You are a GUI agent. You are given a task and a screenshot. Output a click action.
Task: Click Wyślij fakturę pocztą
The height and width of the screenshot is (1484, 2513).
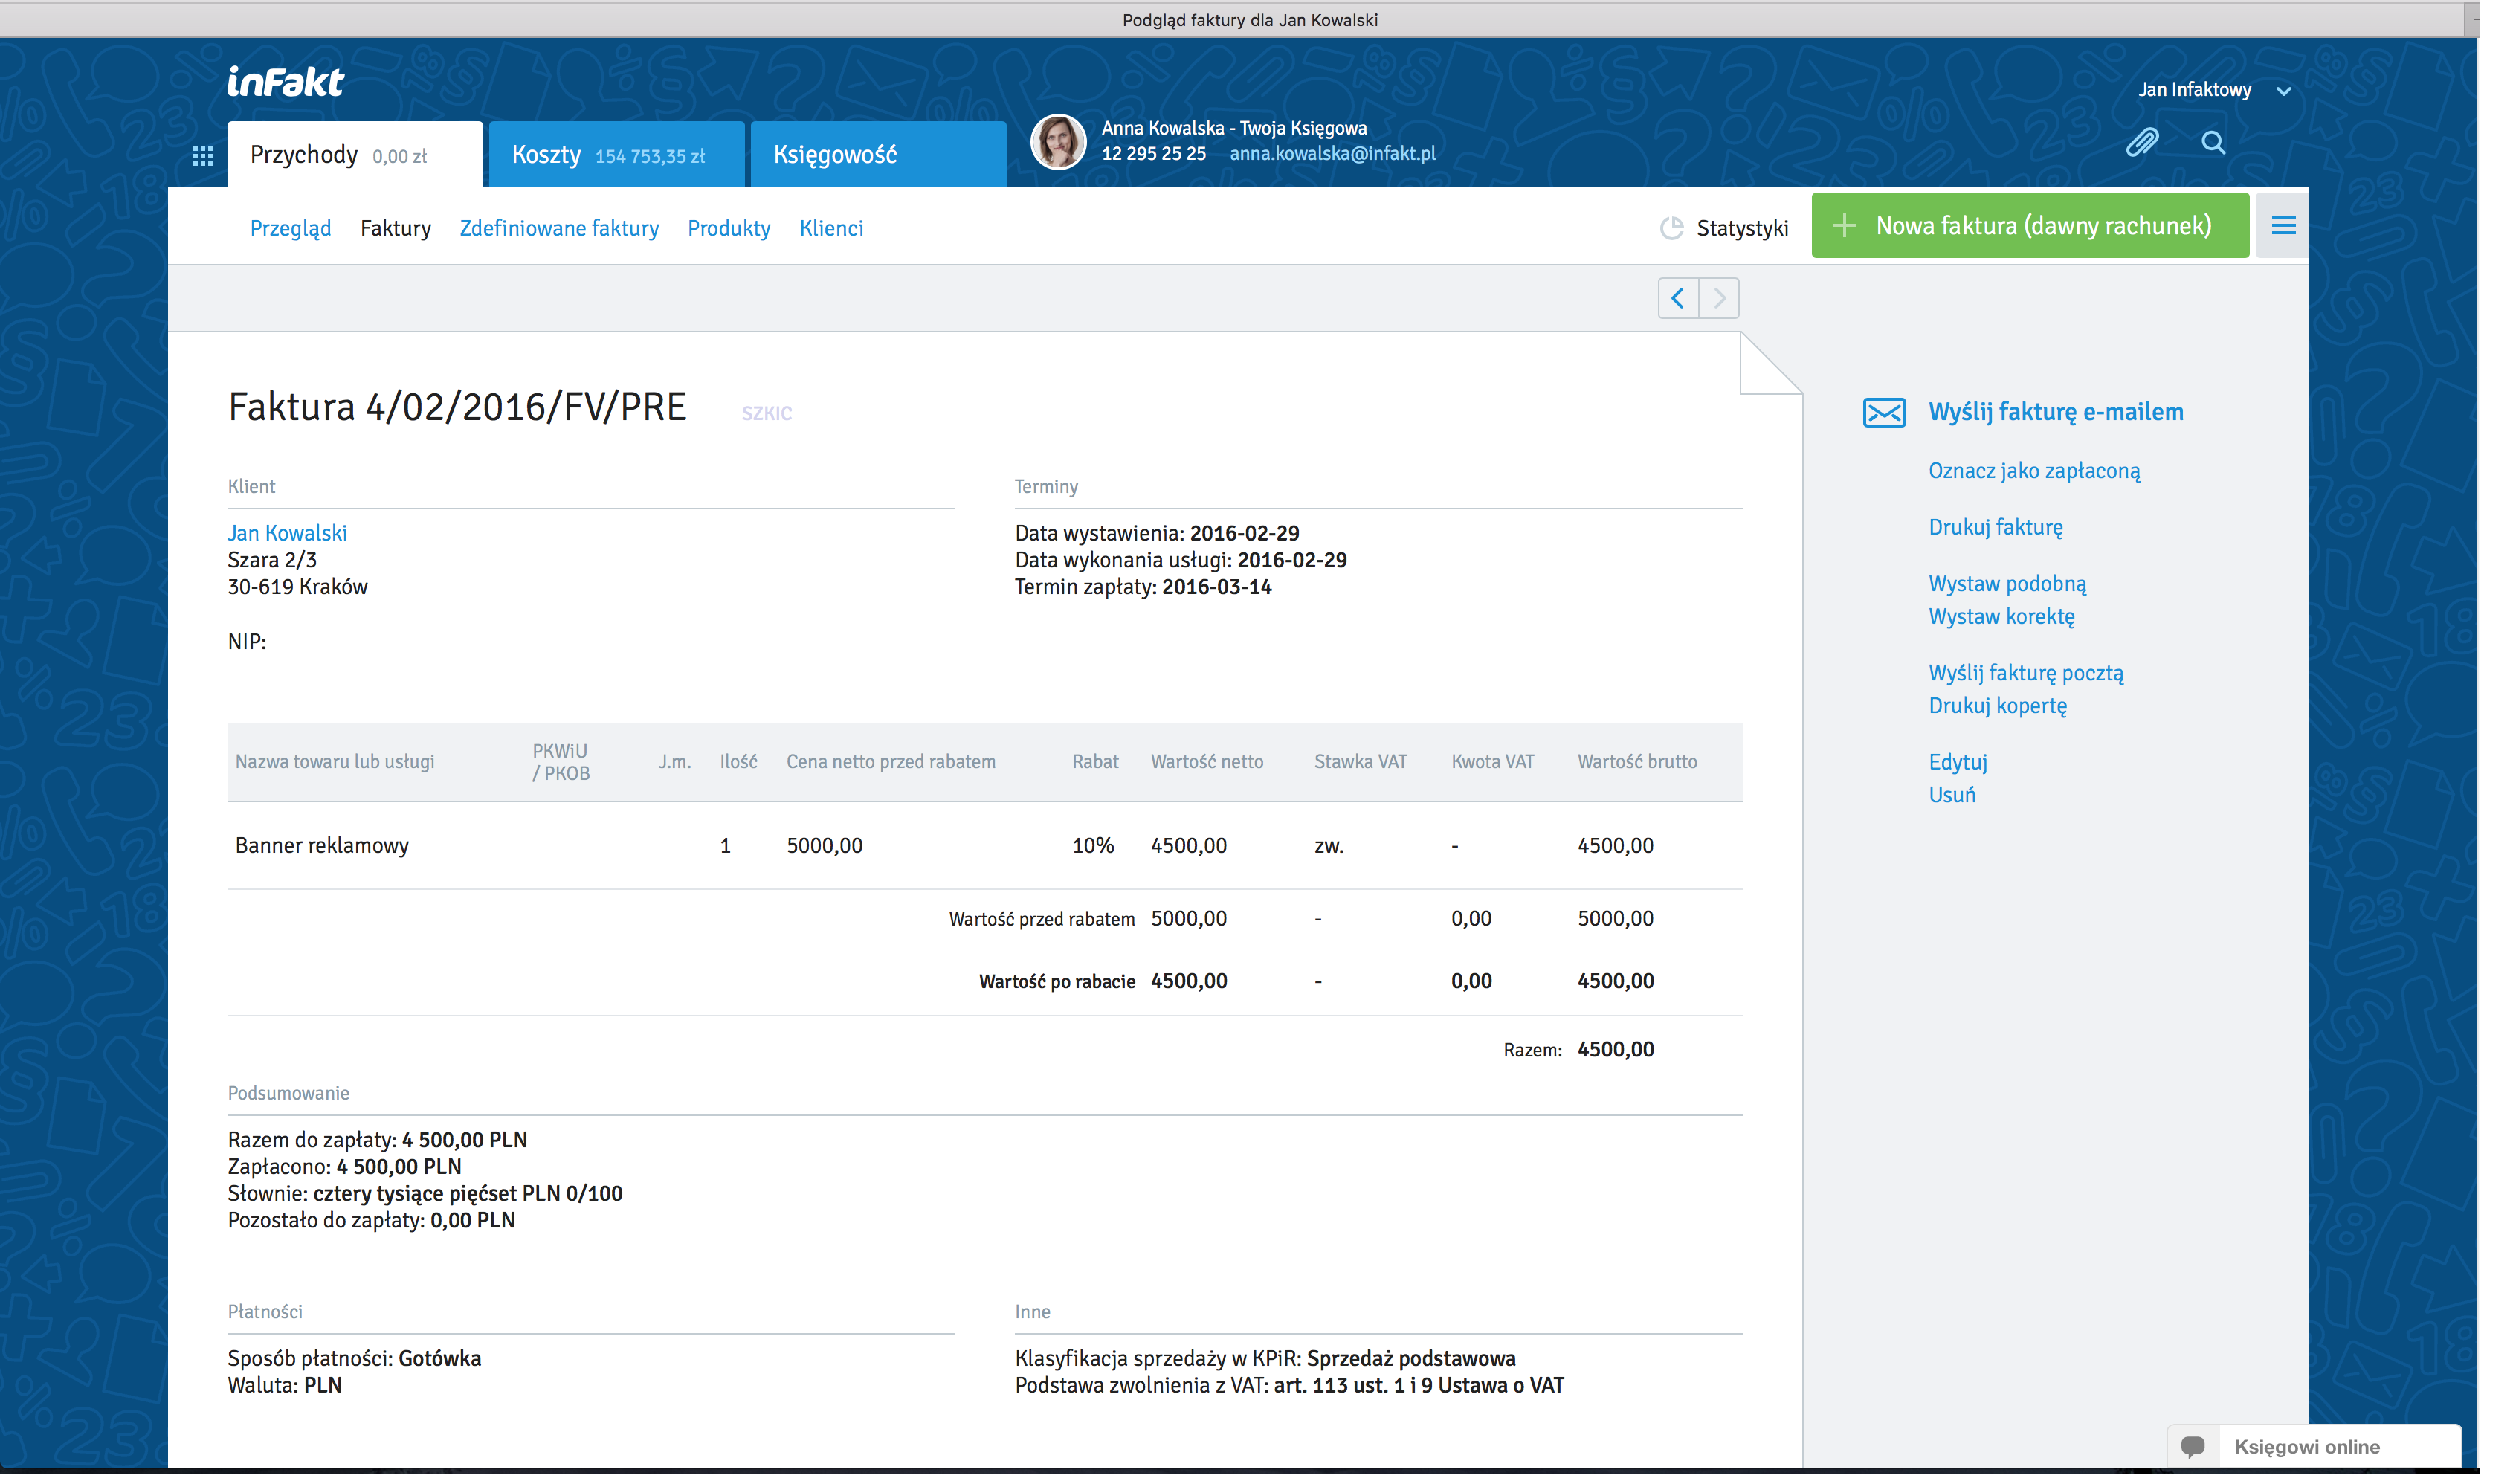2026,673
